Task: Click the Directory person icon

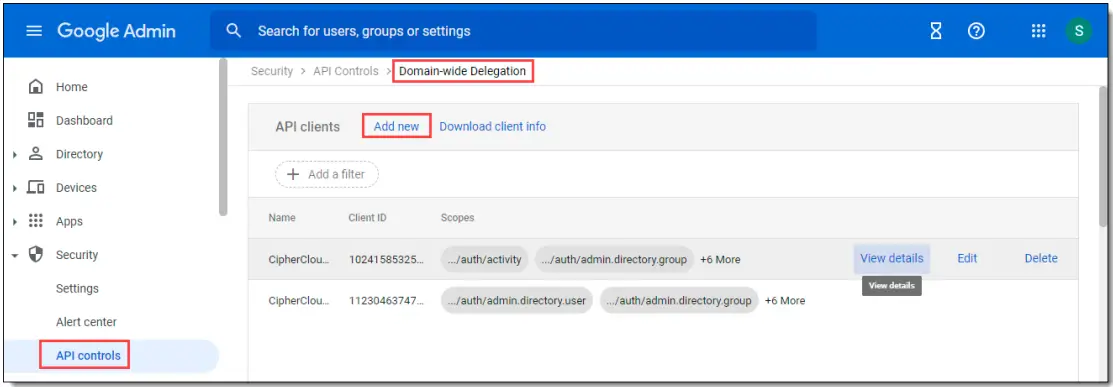Action: [x=35, y=154]
